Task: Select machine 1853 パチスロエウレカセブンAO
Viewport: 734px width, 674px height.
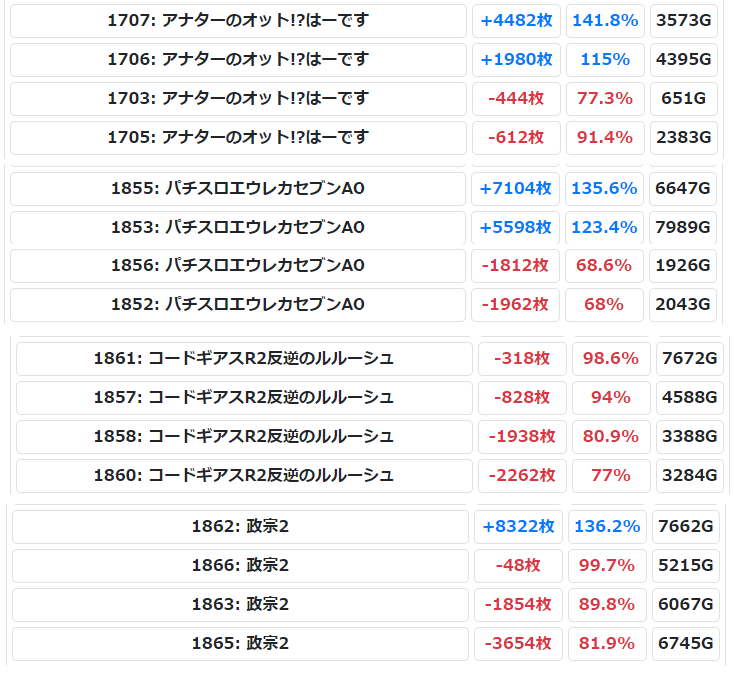Action: [238, 227]
